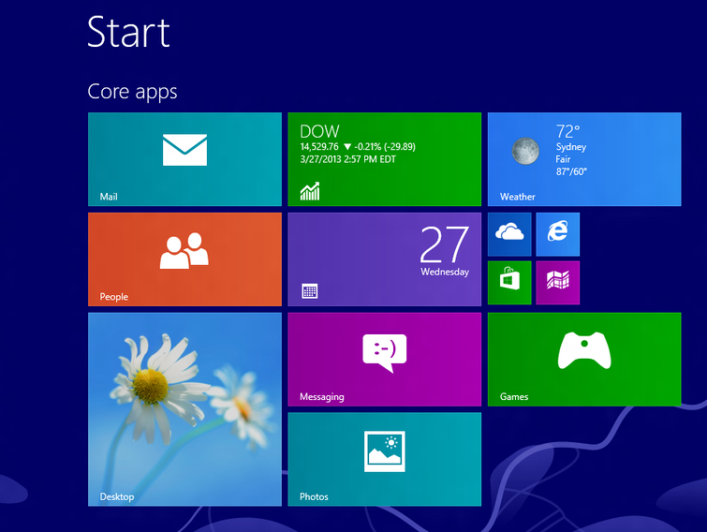
Task: Open the Weather tile for Sydney
Action: point(584,159)
